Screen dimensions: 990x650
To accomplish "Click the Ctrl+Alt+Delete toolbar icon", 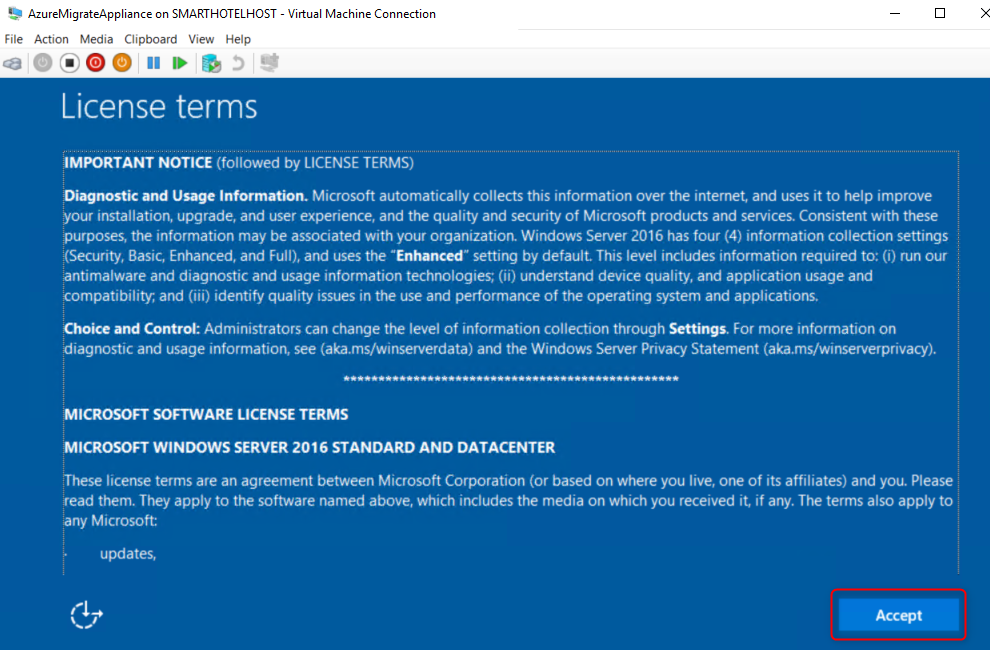I will click(13, 63).
